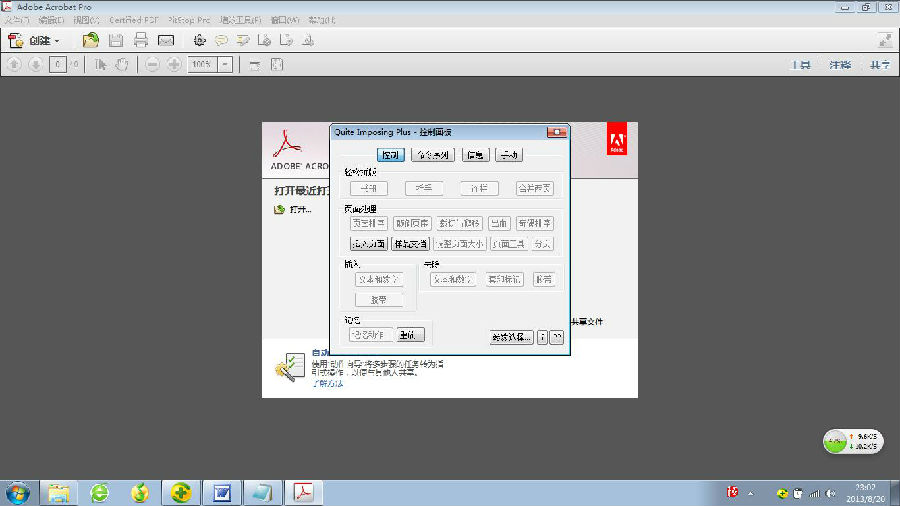Click the 打开... open file link
The height and width of the screenshot is (506, 900).
tap(300, 209)
